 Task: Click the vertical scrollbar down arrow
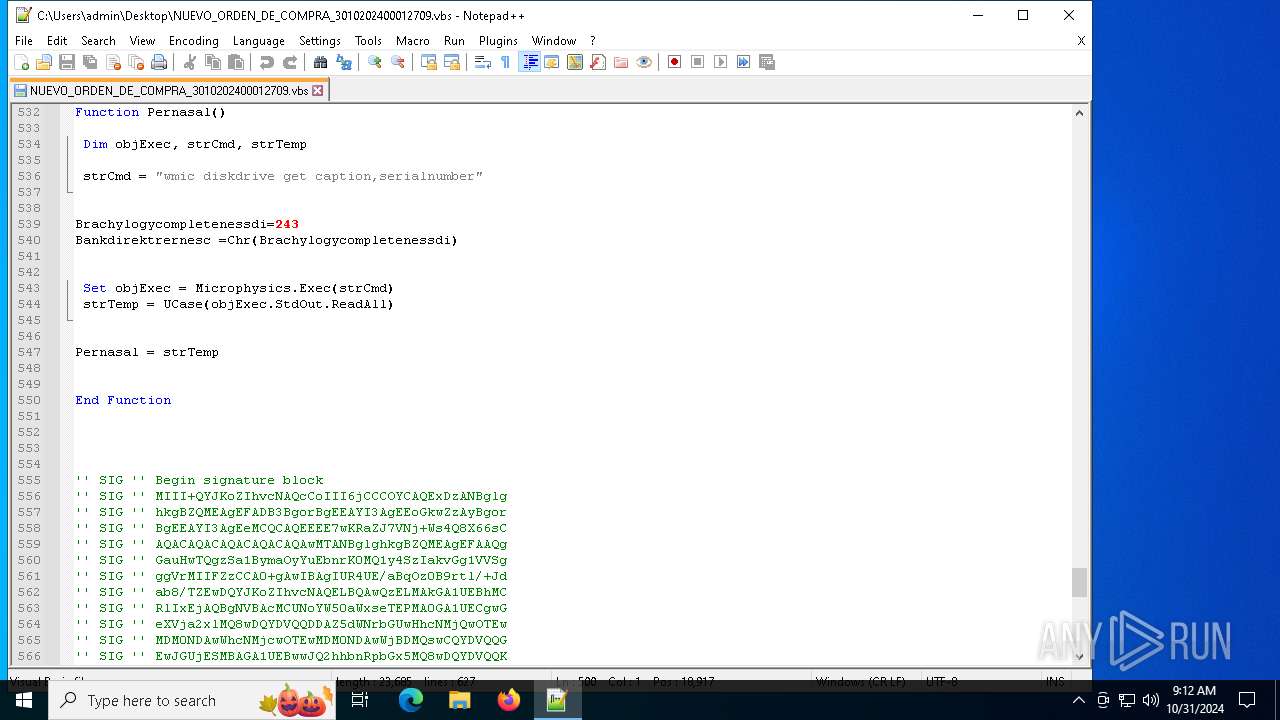(1079, 656)
